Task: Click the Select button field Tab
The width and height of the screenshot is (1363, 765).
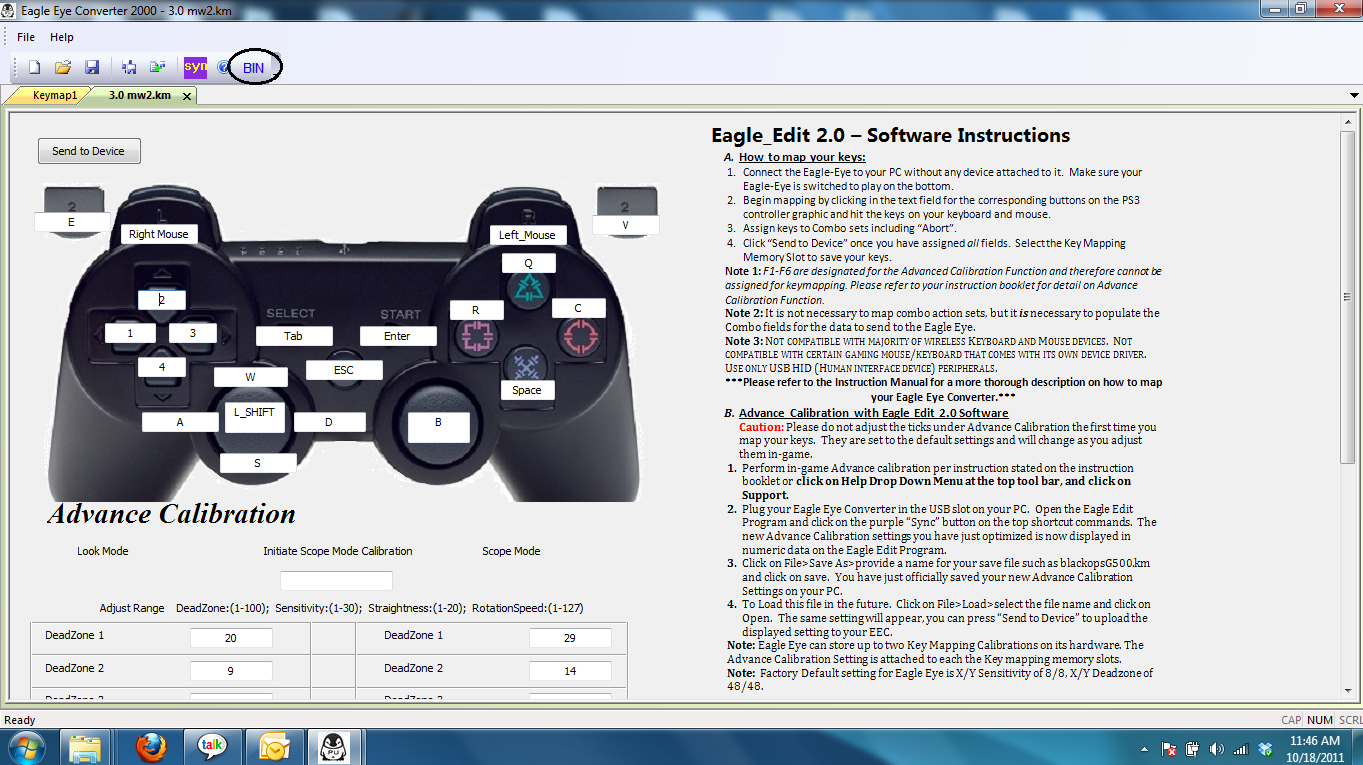Action: pyautogui.click(x=294, y=336)
